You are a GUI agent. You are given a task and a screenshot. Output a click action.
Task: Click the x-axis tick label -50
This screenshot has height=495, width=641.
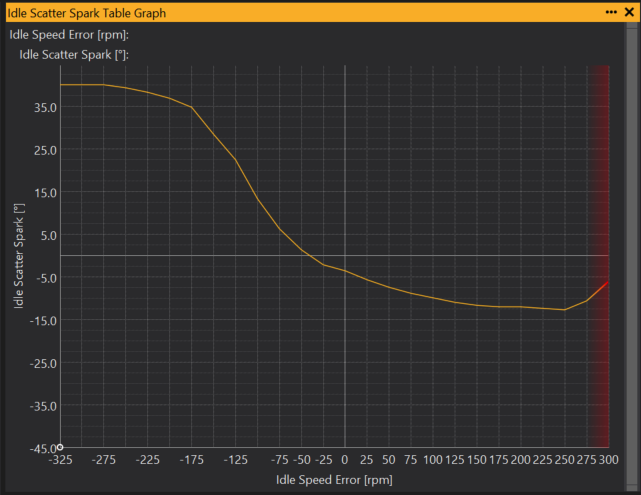[x=302, y=460]
